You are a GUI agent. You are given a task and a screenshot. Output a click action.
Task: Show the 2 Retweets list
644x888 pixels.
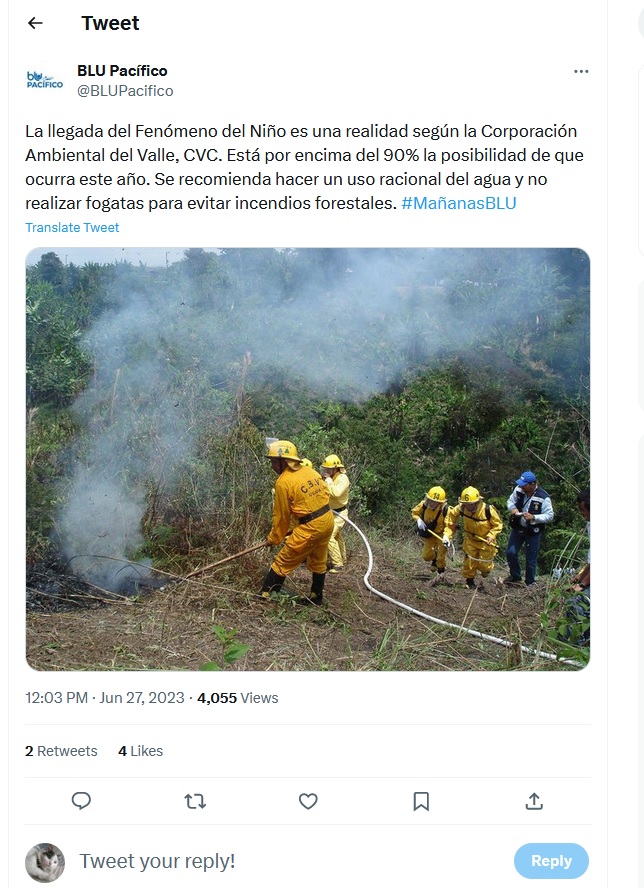pos(61,751)
